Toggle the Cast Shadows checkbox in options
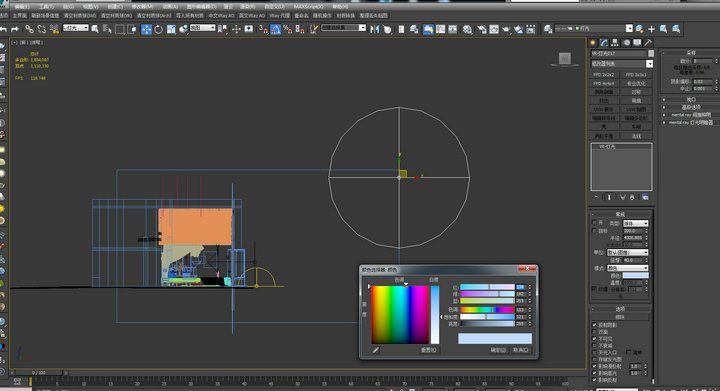 coord(594,325)
